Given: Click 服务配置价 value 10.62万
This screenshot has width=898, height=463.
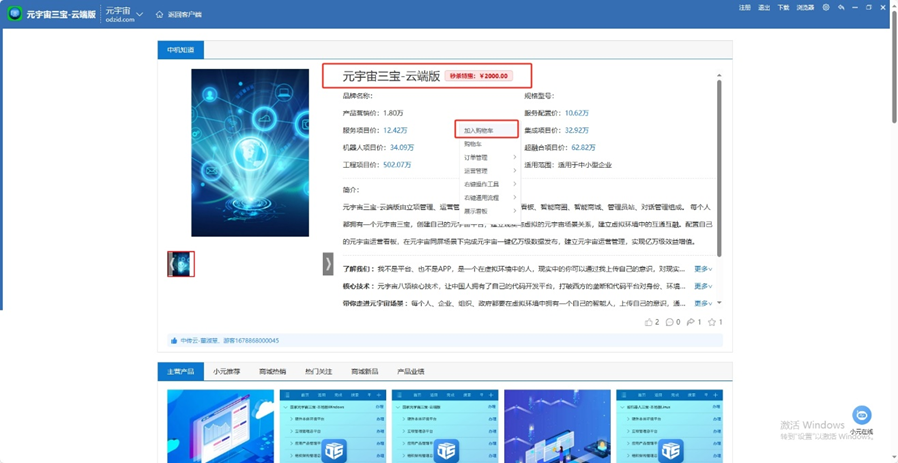Looking at the screenshot, I should click(x=577, y=113).
